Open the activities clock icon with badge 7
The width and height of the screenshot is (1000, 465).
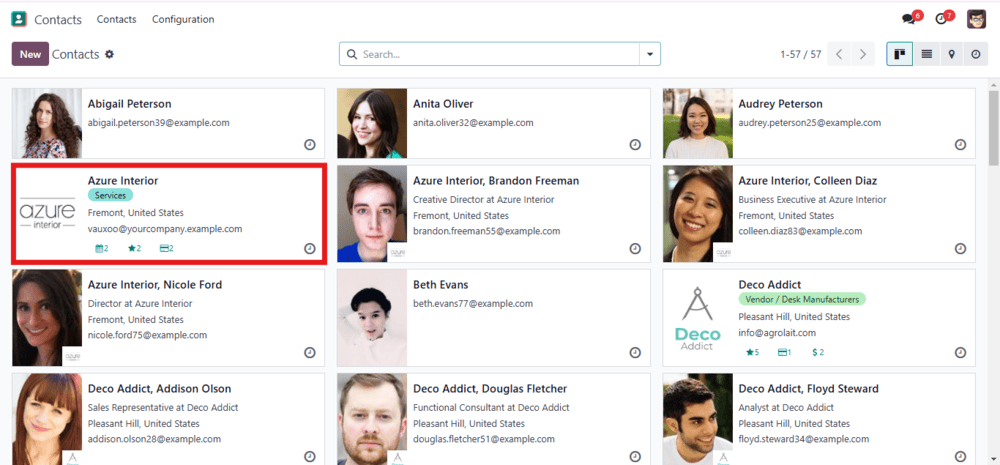pyautogui.click(x=941, y=19)
